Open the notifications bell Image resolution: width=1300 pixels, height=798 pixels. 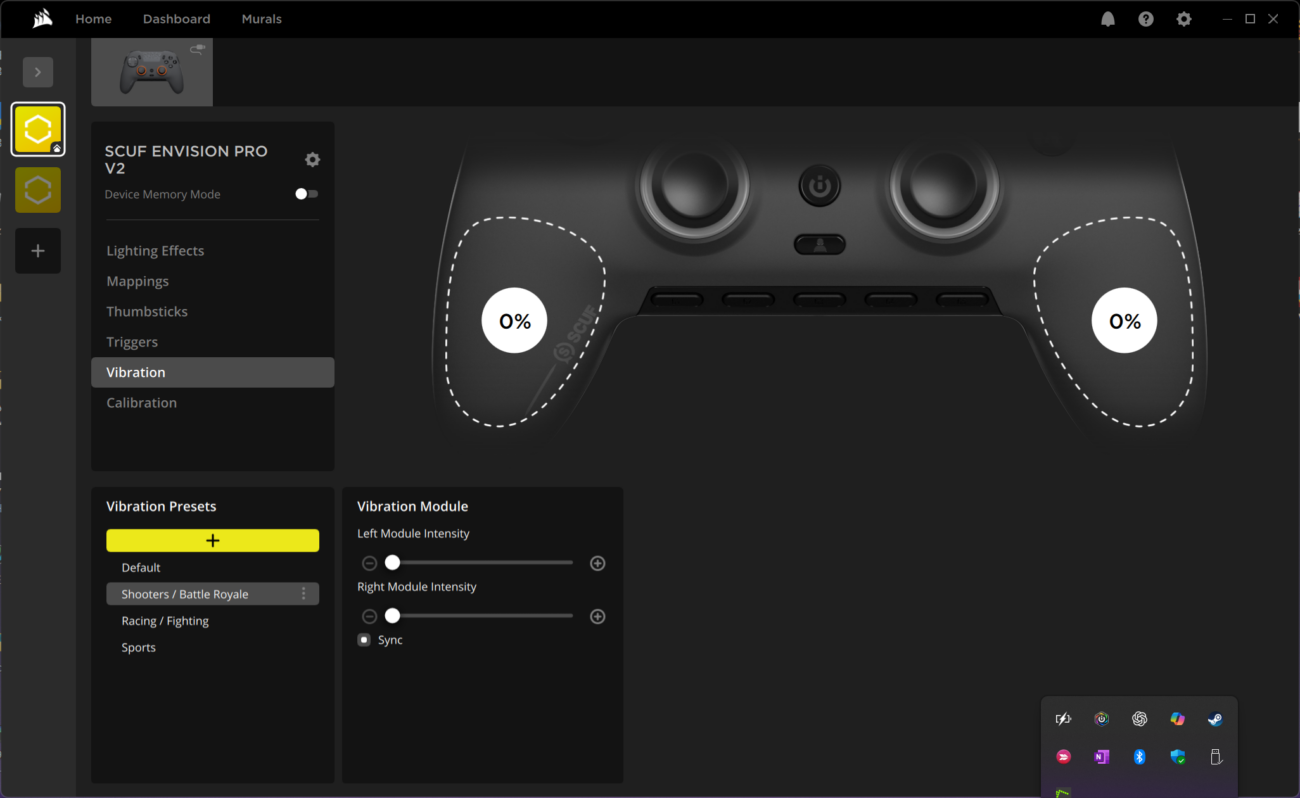tap(1108, 19)
